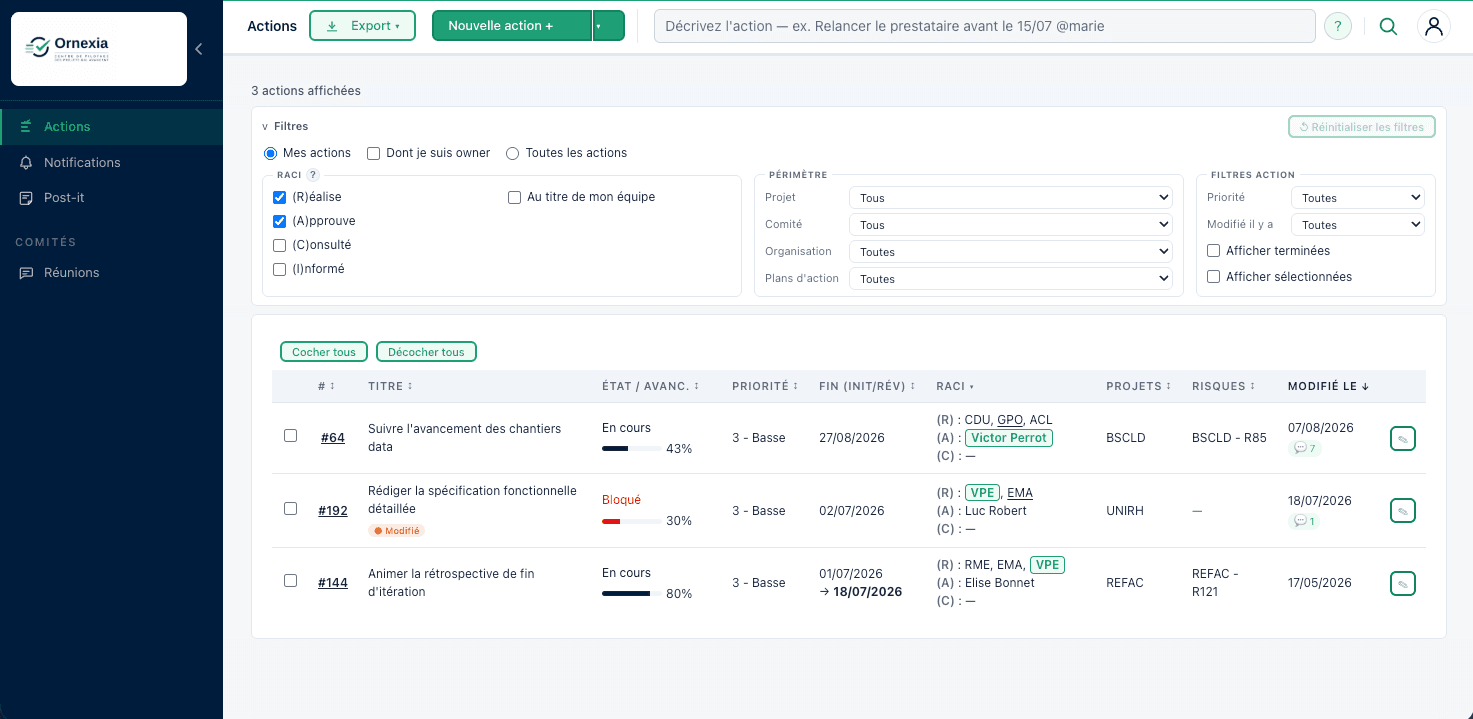Click Réinitialiser les filtres
Image resolution: width=1473 pixels, height=719 pixels.
[x=1361, y=127]
